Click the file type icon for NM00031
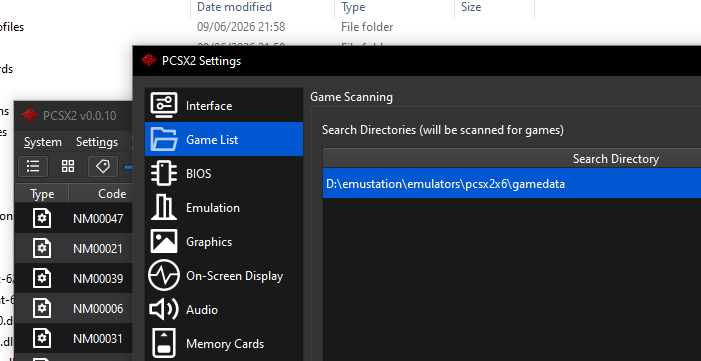The height and width of the screenshot is (361, 701). point(42,338)
